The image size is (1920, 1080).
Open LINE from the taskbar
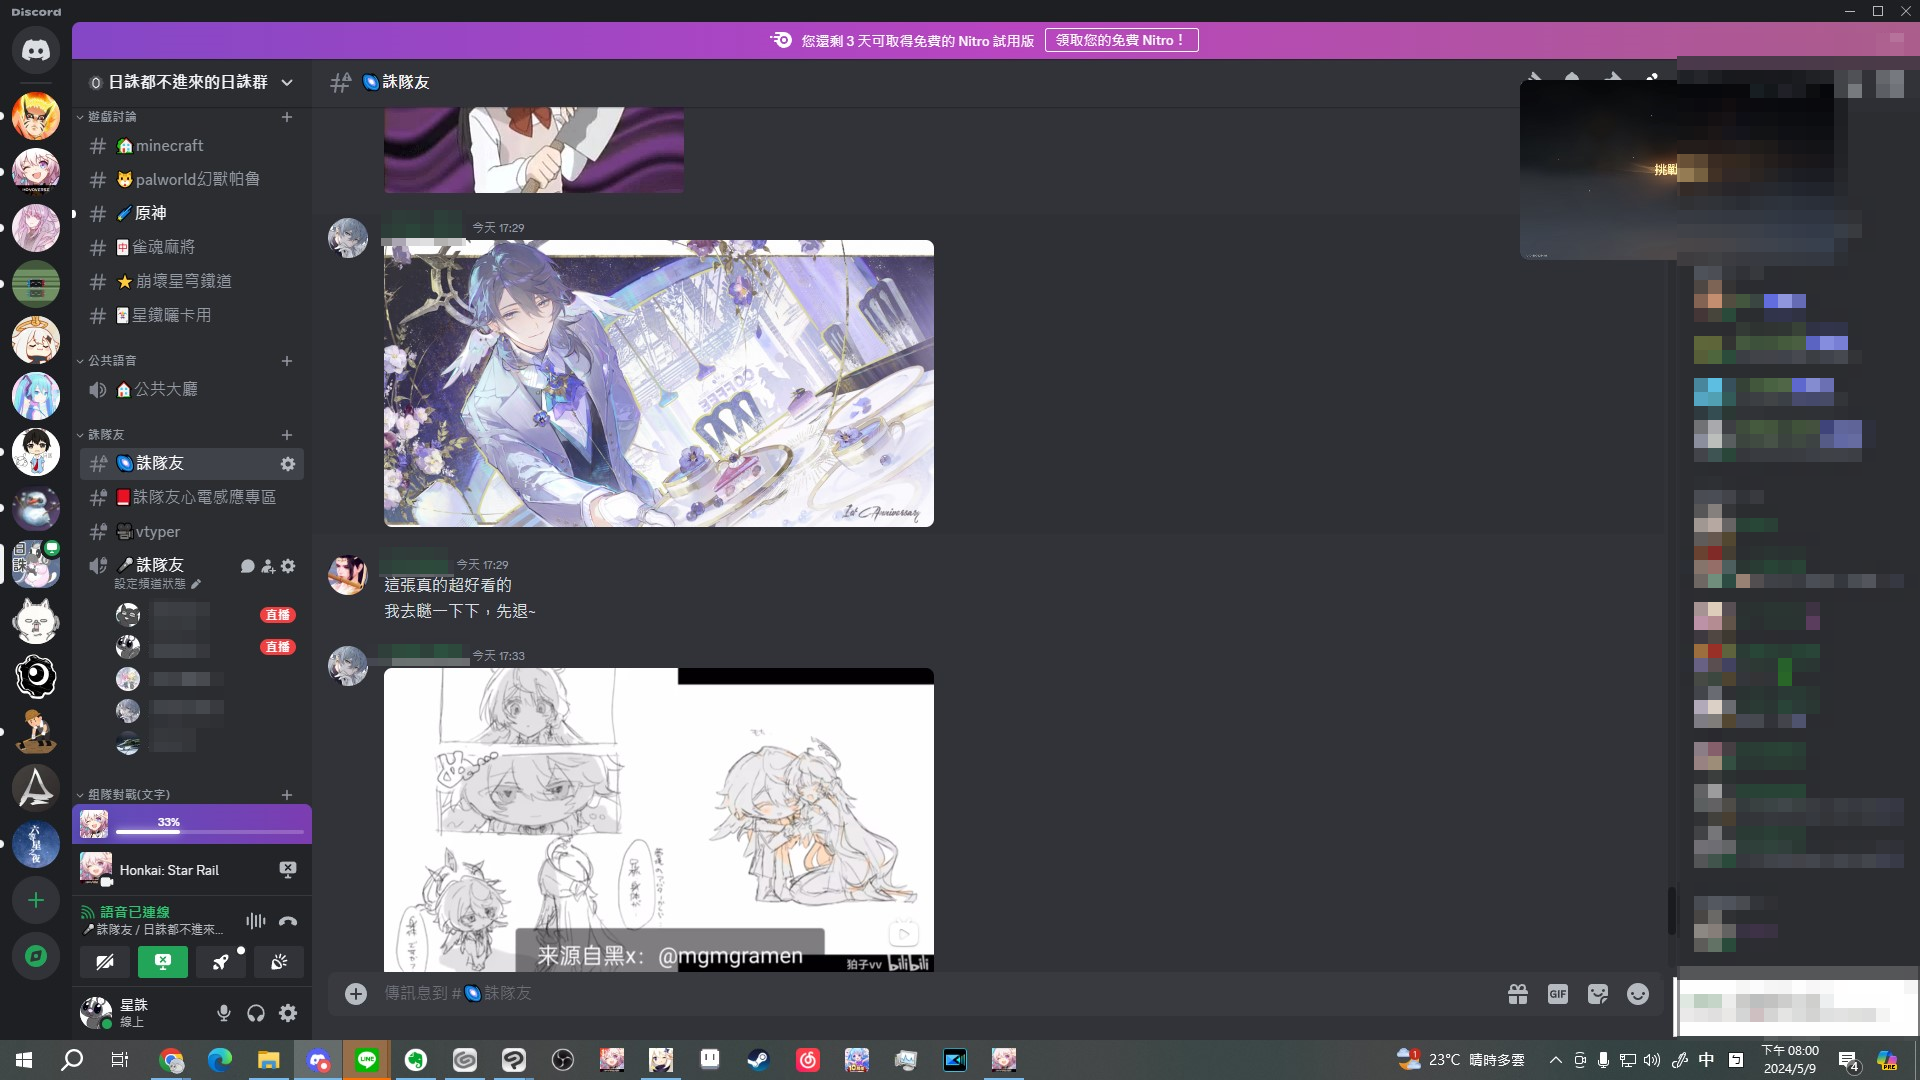[x=367, y=1060]
